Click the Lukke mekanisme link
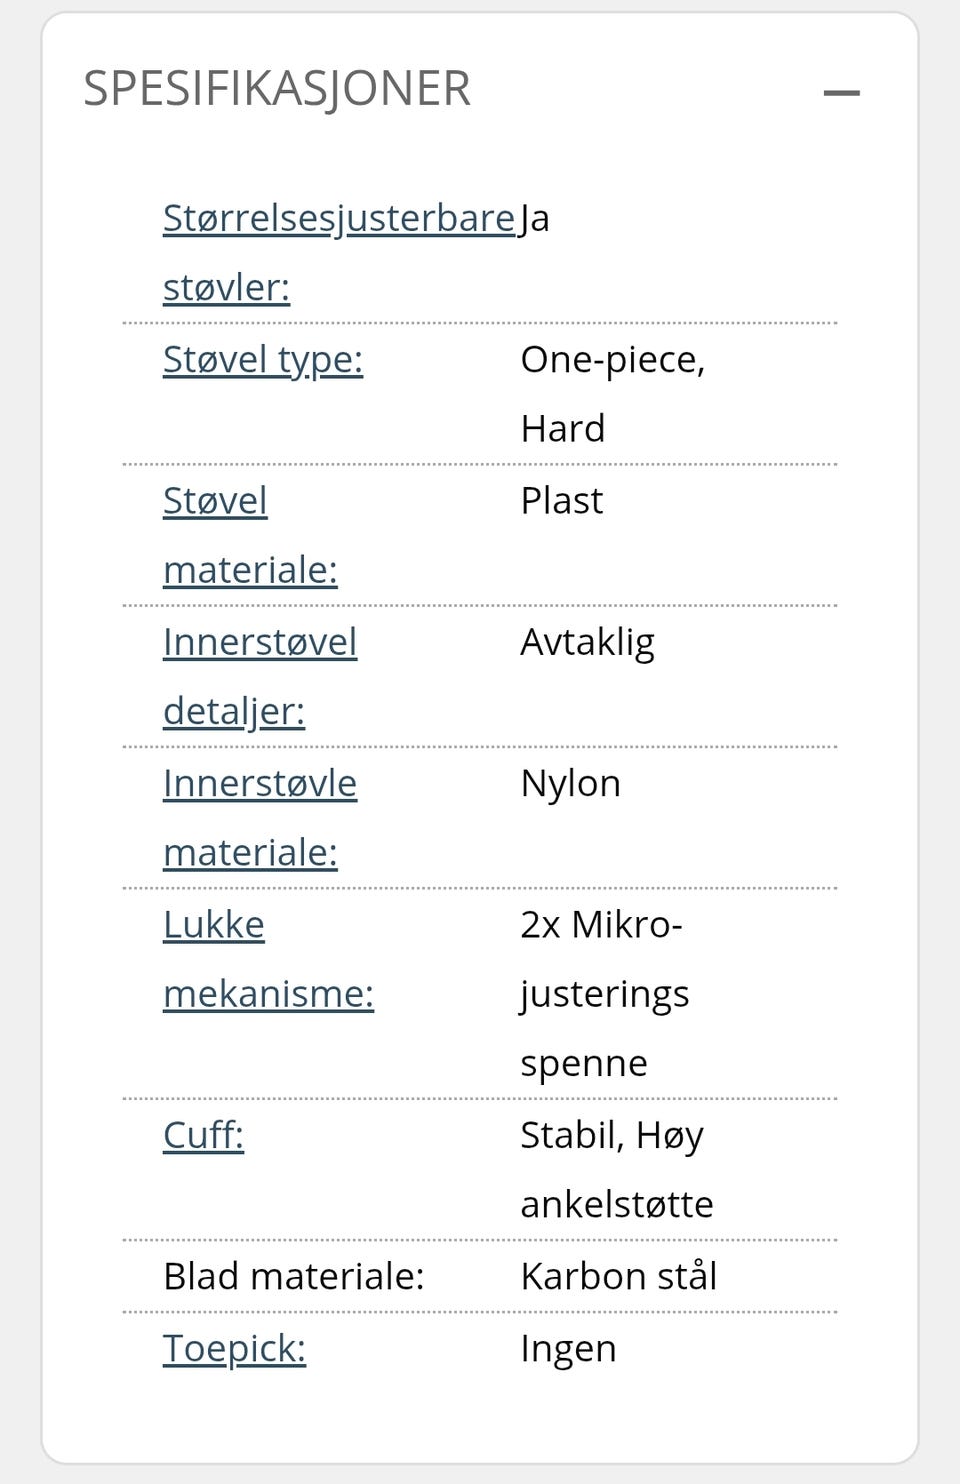This screenshot has height=1484, width=960. tap(268, 959)
